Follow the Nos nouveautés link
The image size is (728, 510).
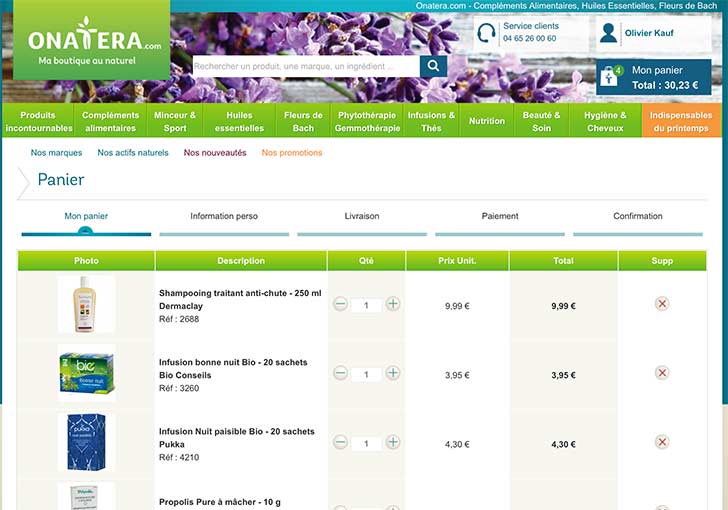coord(215,153)
